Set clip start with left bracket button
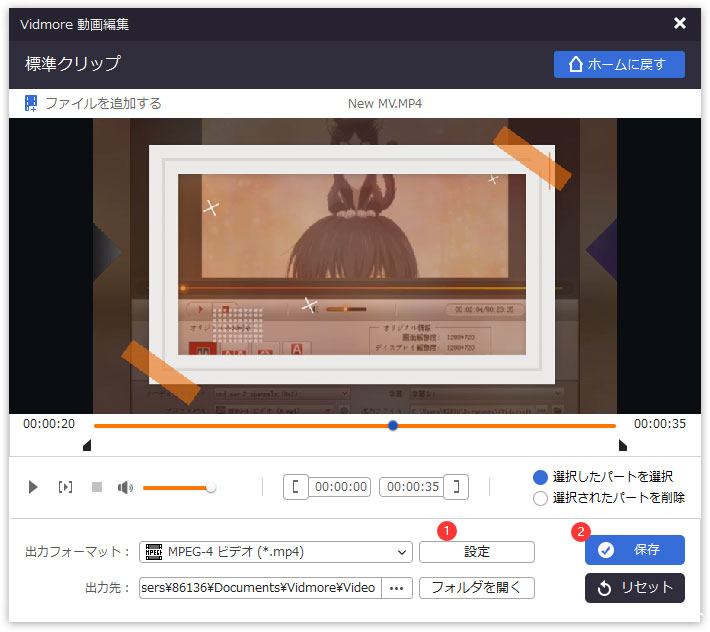Image resolution: width=710 pixels, height=632 pixels. [296, 487]
